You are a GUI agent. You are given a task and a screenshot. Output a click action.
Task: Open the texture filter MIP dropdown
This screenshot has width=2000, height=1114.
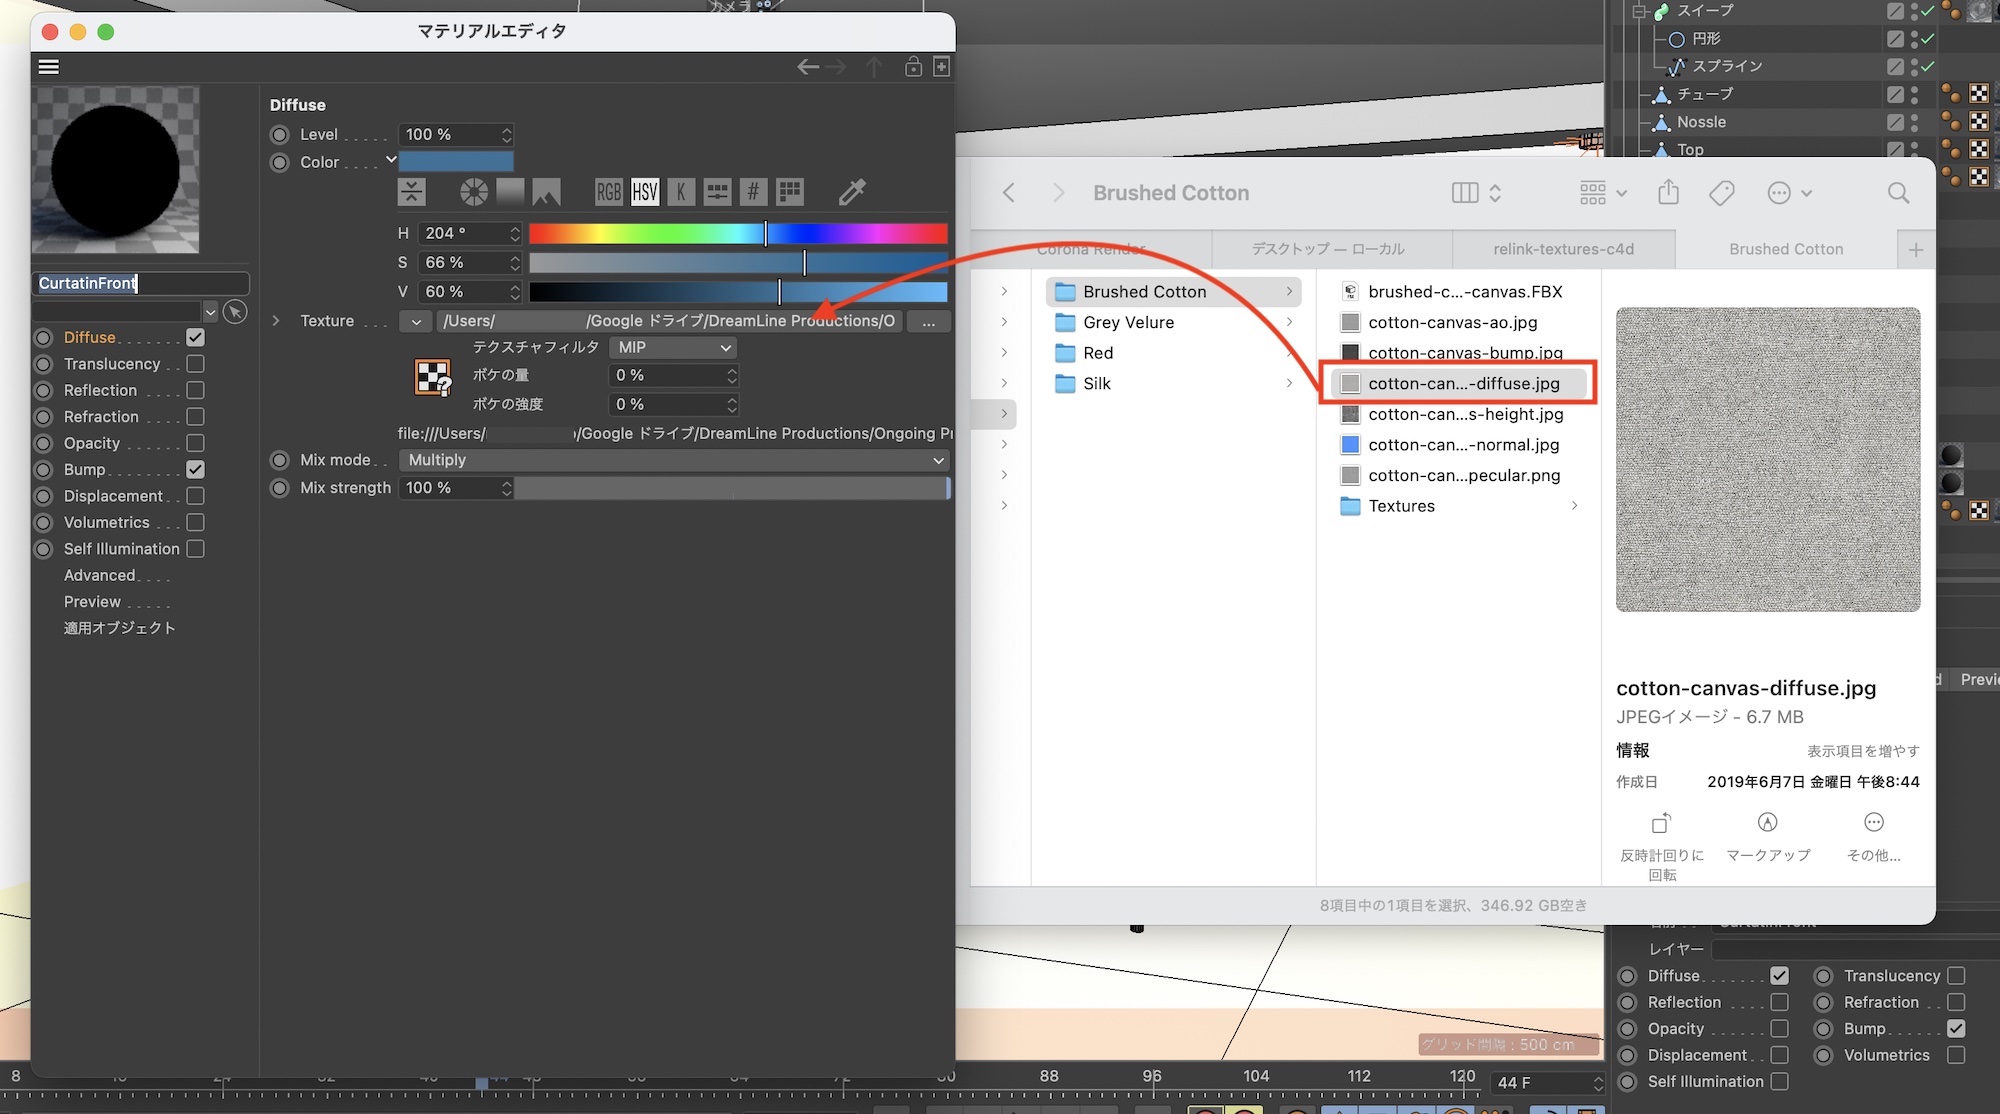673,347
